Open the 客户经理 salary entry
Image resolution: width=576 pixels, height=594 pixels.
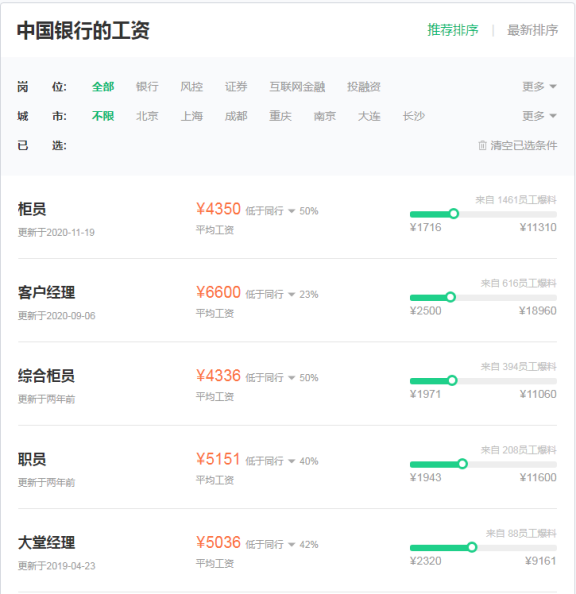(46, 293)
